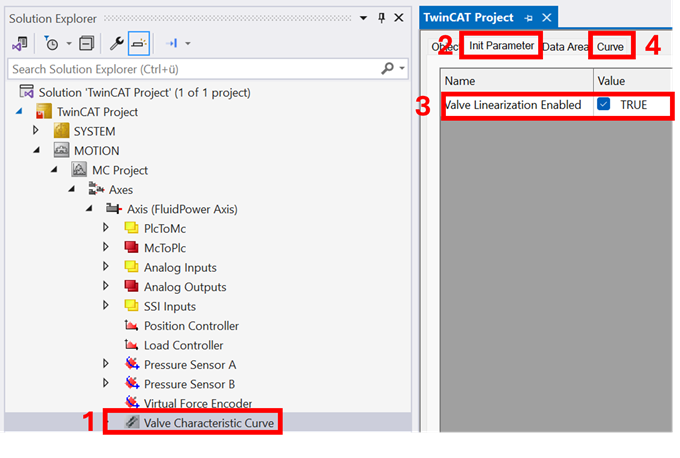Click the Analog Outputs icon
The height and width of the screenshot is (458, 680).
point(131,286)
